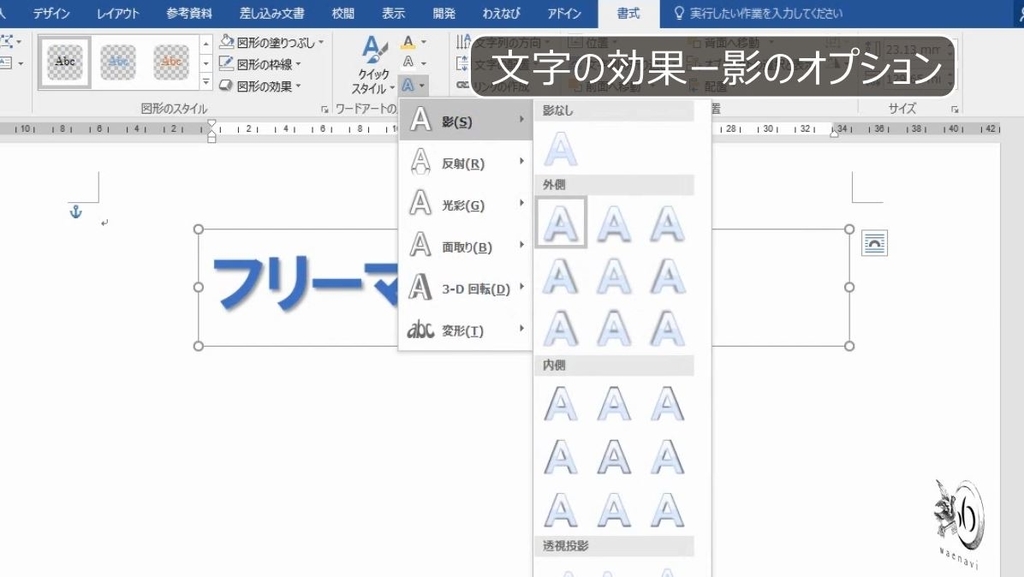This screenshot has height=577, width=1024.
Task: Choose outer shadow preset, middle row left
Action: [x=561, y=275]
